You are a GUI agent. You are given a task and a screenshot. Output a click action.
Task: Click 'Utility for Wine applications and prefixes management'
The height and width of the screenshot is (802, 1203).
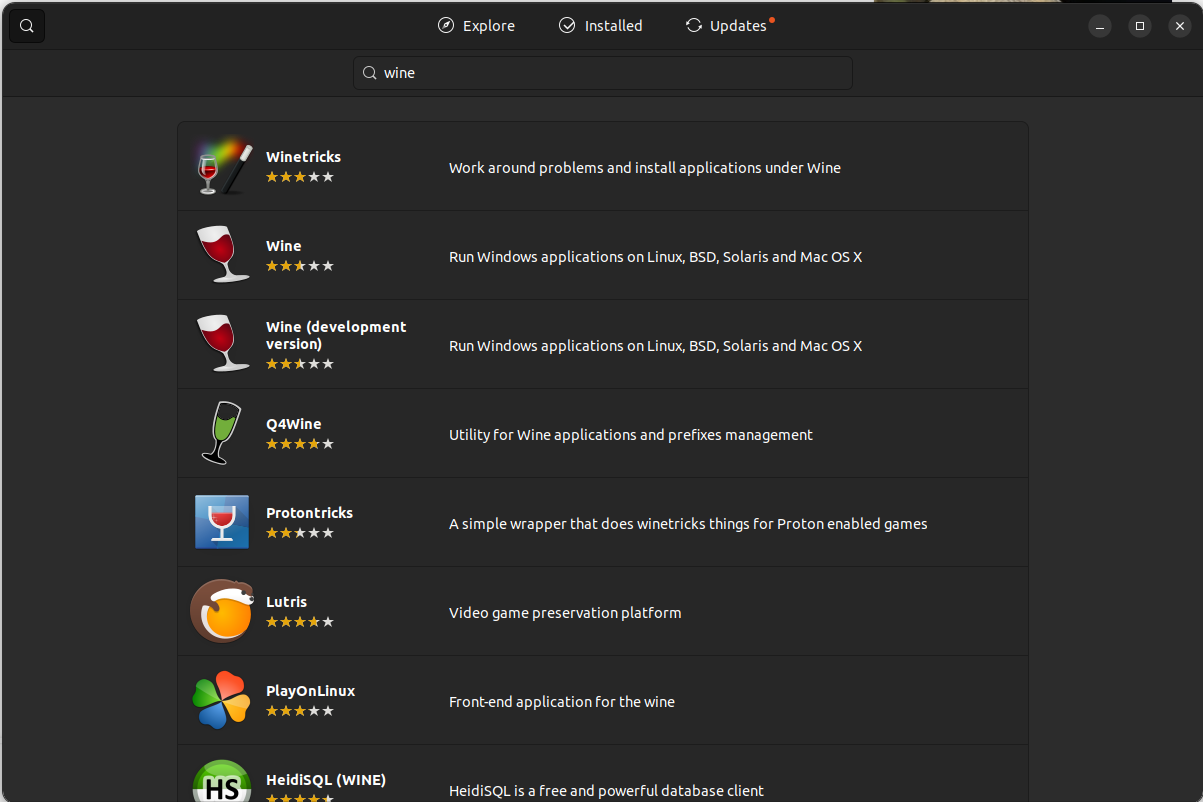pos(631,435)
